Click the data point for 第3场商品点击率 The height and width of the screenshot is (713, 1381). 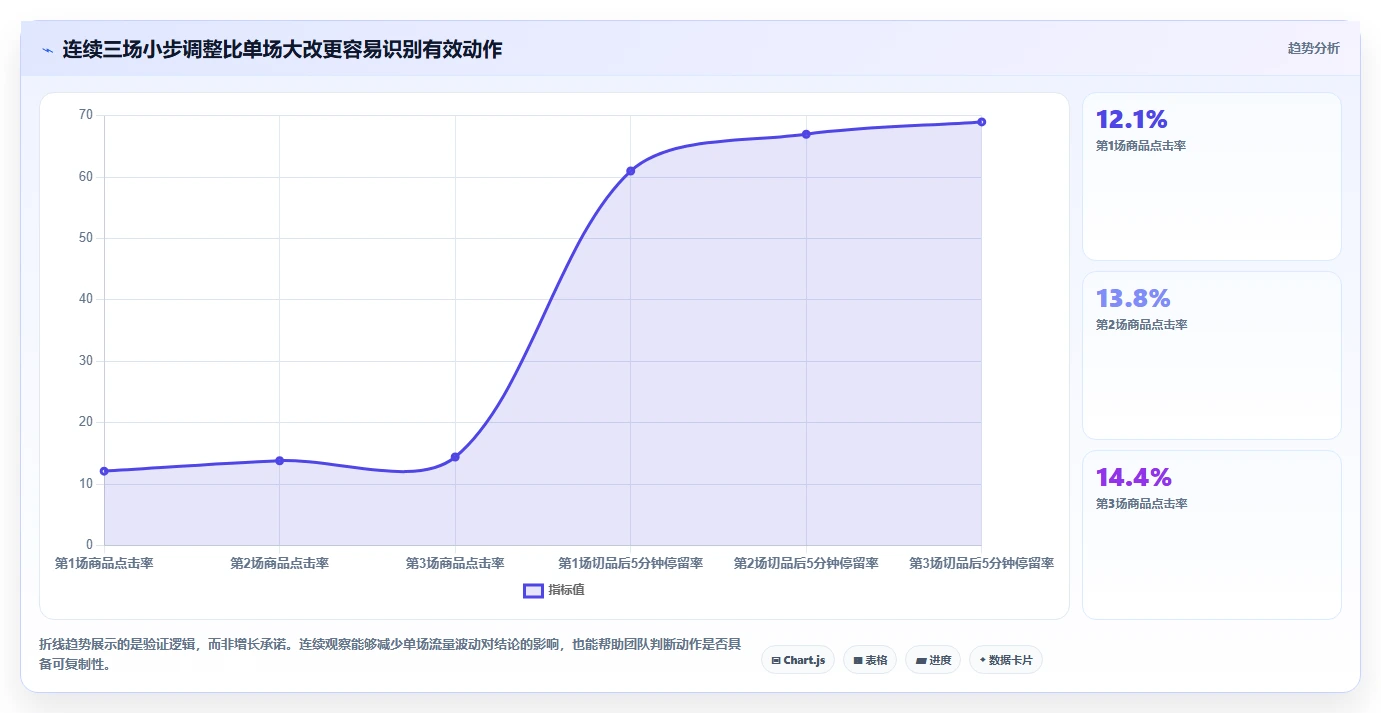pos(455,457)
